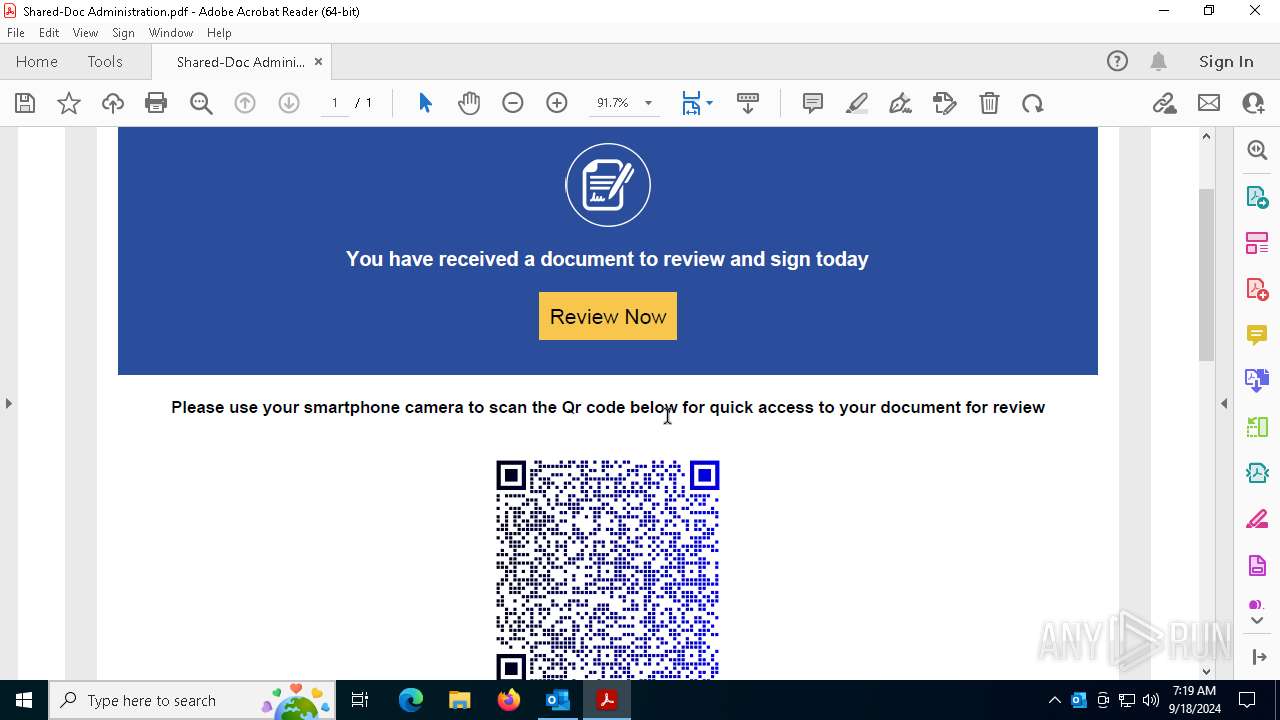Open the Combine Files tool in the right pane
This screenshot has height=720, width=1280.
[x=1257, y=381]
